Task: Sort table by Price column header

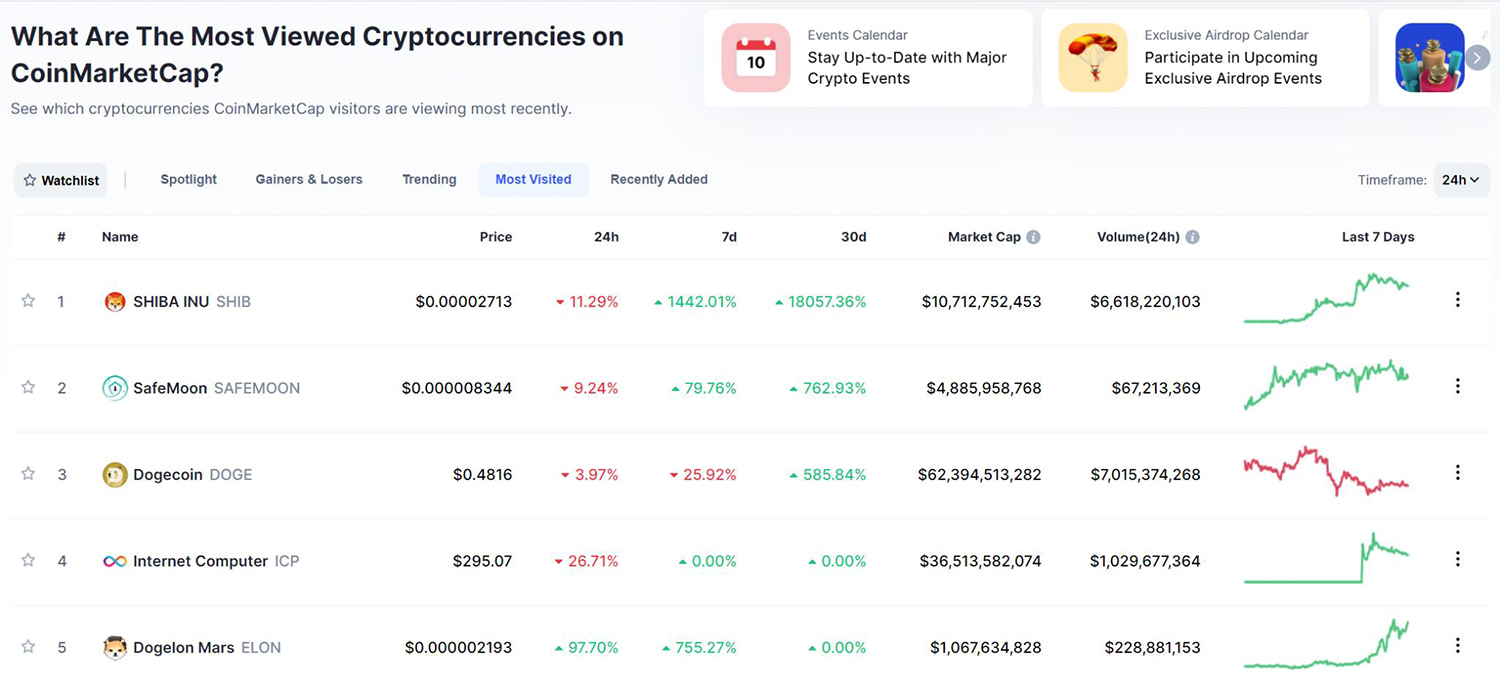Action: point(495,237)
